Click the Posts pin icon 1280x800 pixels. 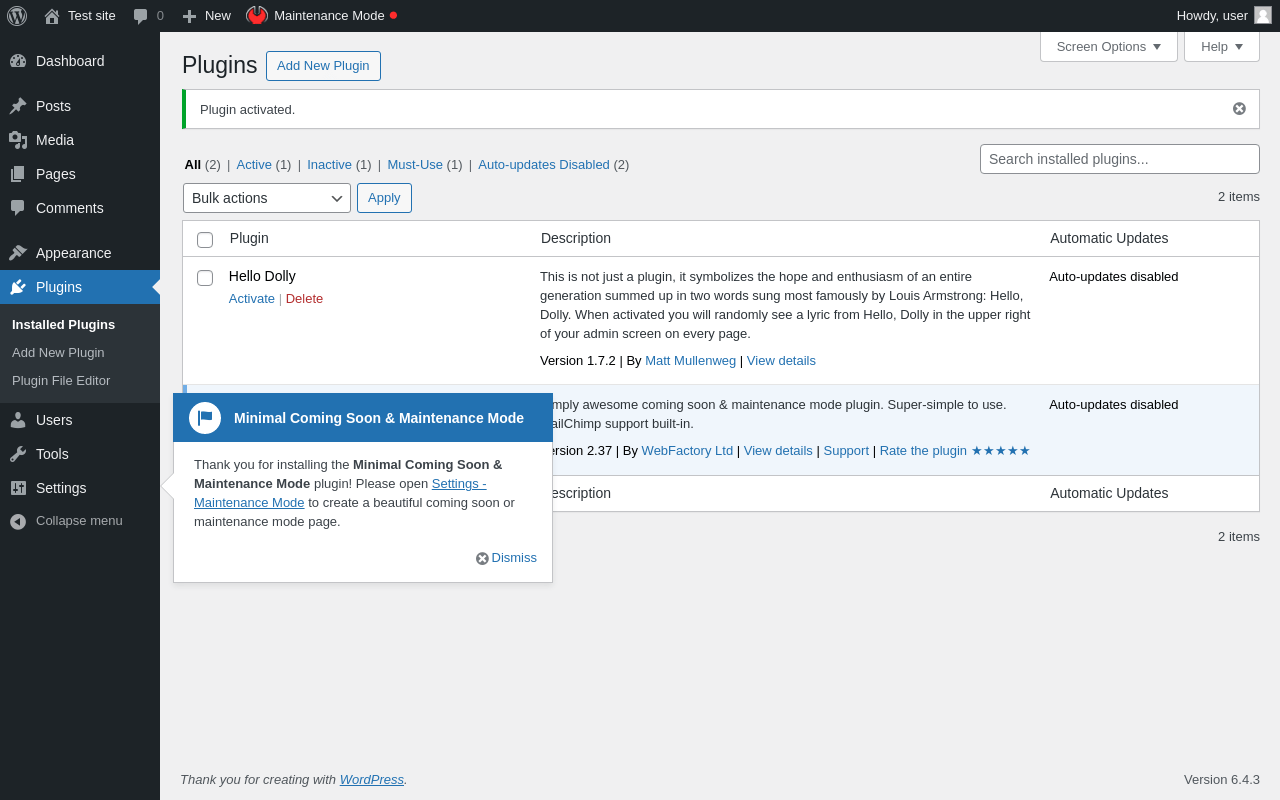(18, 106)
